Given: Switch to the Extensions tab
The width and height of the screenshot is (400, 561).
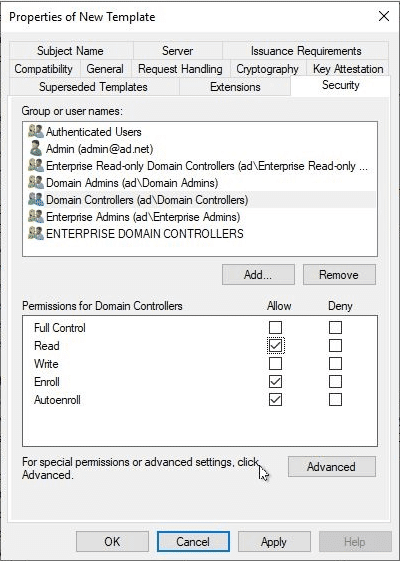Looking at the screenshot, I should click(x=235, y=87).
